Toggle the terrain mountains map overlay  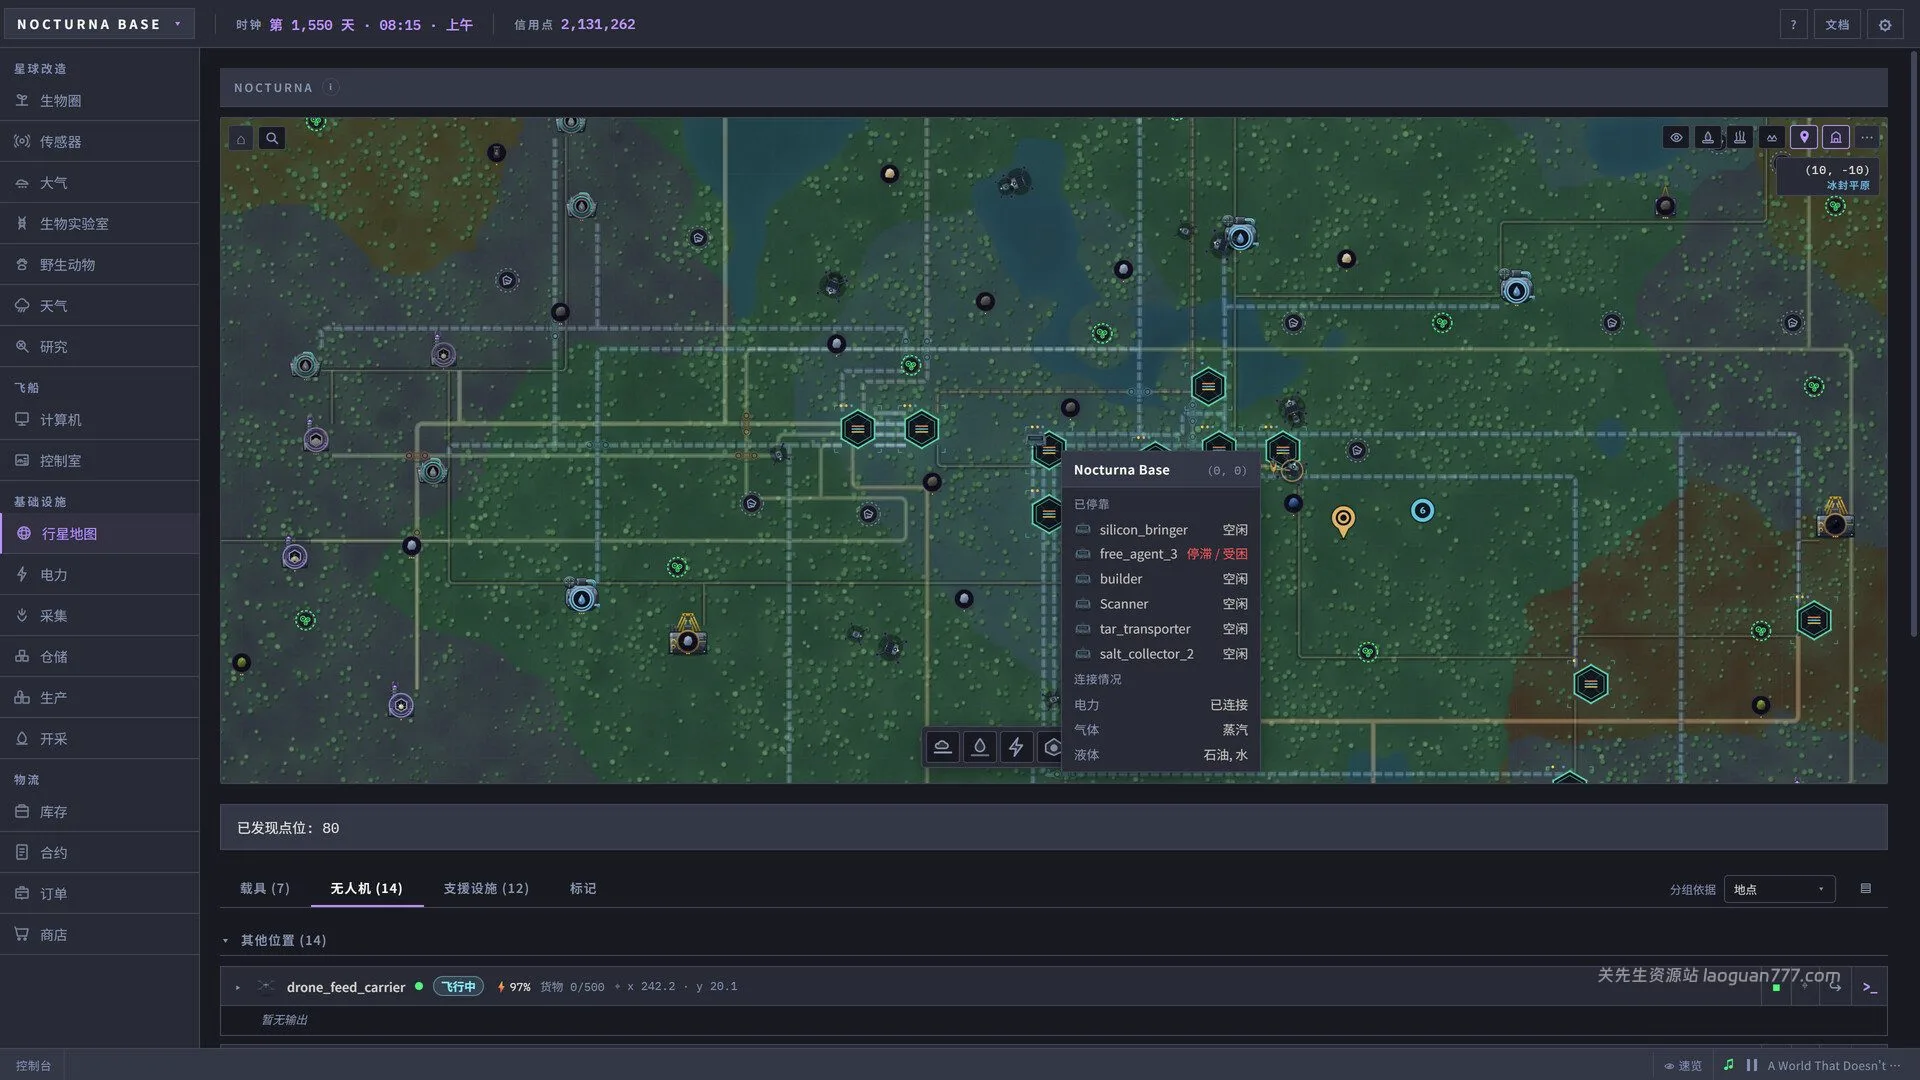[x=1772, y=138]
